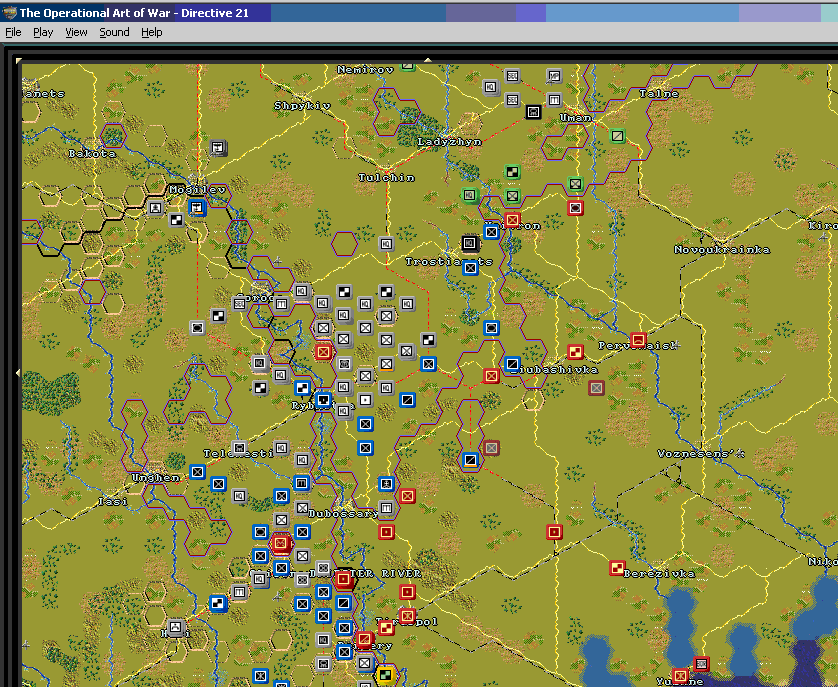Click the top-left corner map scroll arrow
The image size is (838, 689).
19,61
